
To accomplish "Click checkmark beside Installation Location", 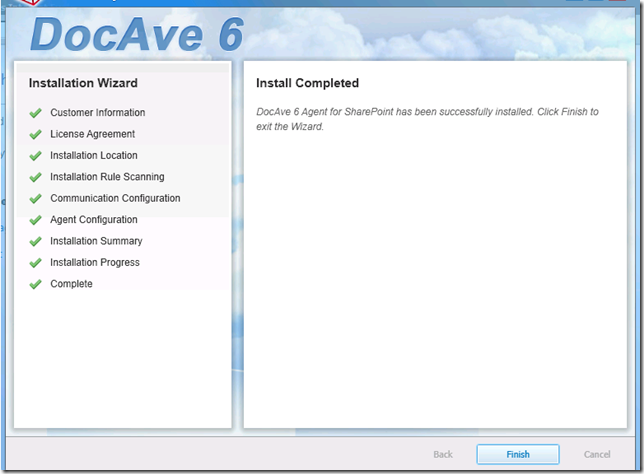I will (36, 156).
